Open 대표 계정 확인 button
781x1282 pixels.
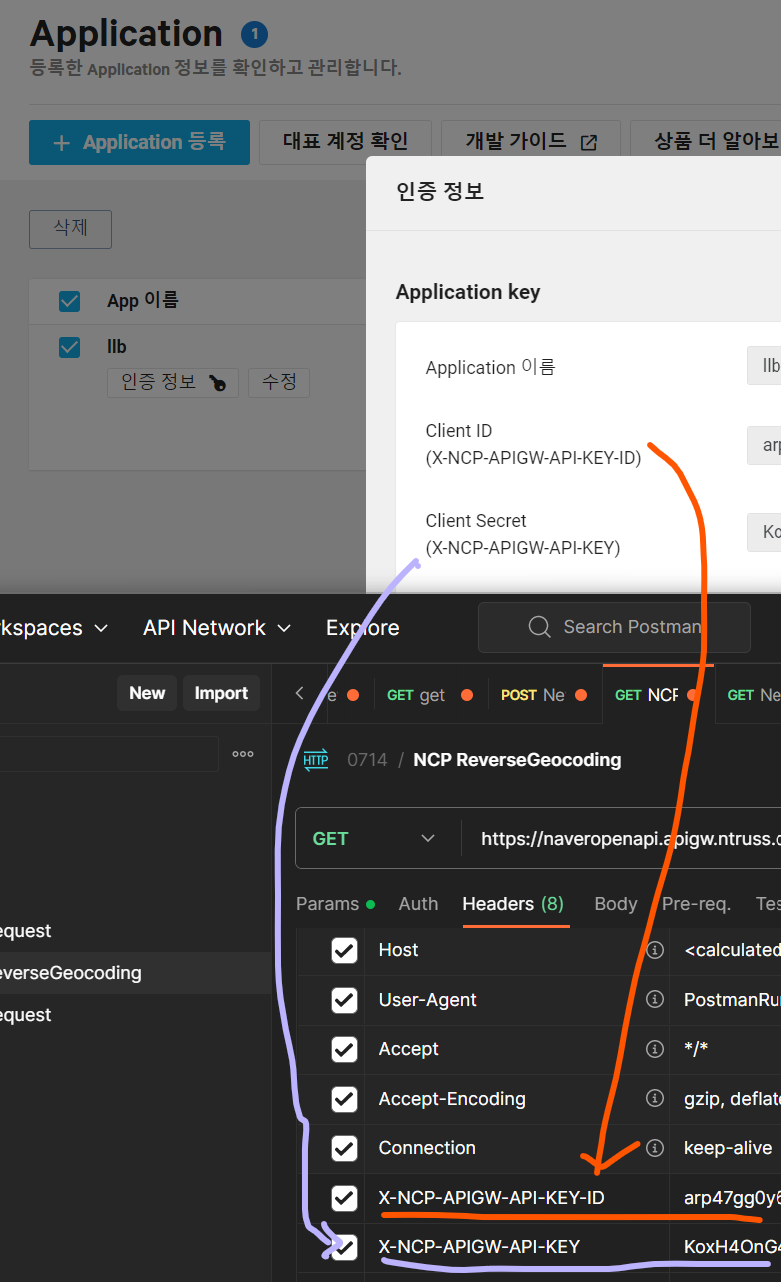(x=346, y=142)
